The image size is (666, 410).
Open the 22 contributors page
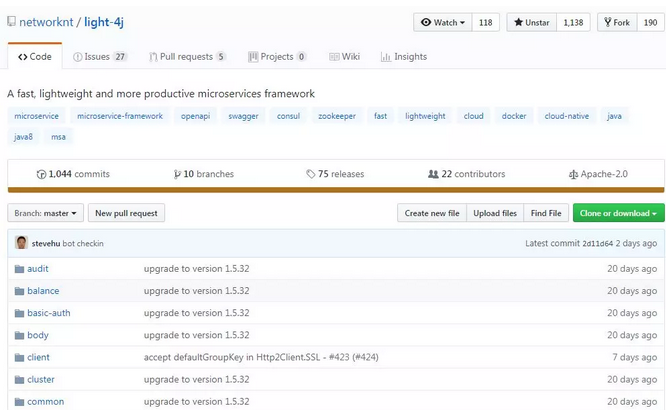click(x=466, y=174)
